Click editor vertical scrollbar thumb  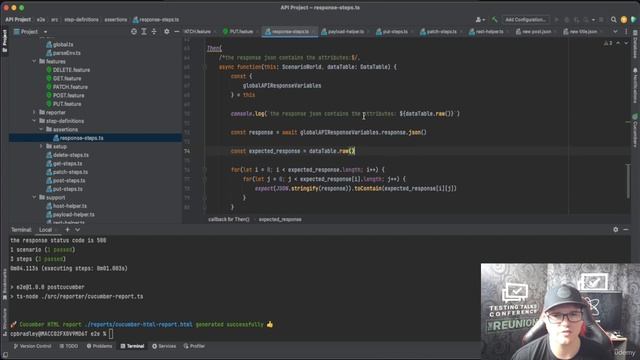[x=628, y=181]
